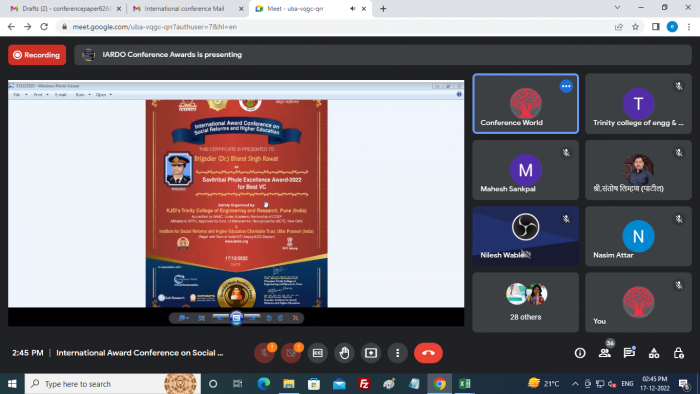Open Excel from the taskbar
The width and height of the screenshot is (700, 394).
pyautogui.click(x=464, y=384)
